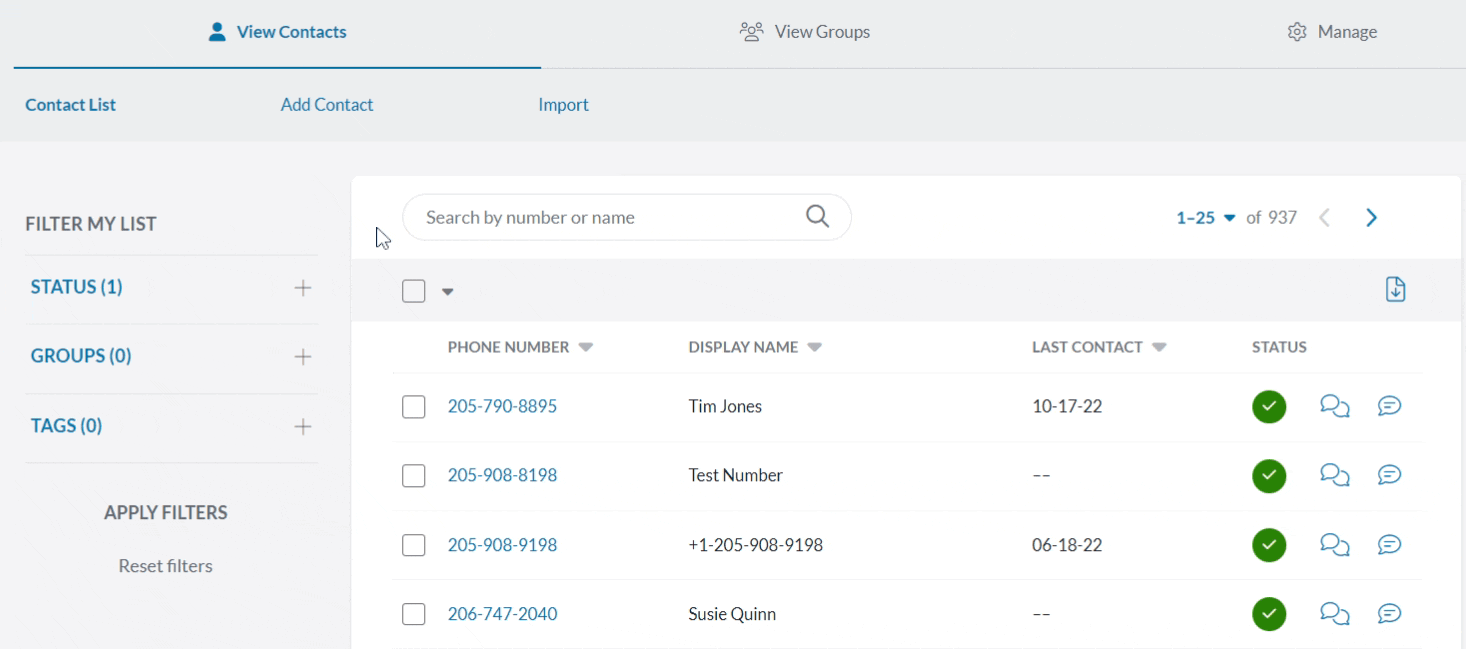Tick the checkbox next to Susie Quinn
The height and width of the screenshot is (649, 1466).
[413, 614]
